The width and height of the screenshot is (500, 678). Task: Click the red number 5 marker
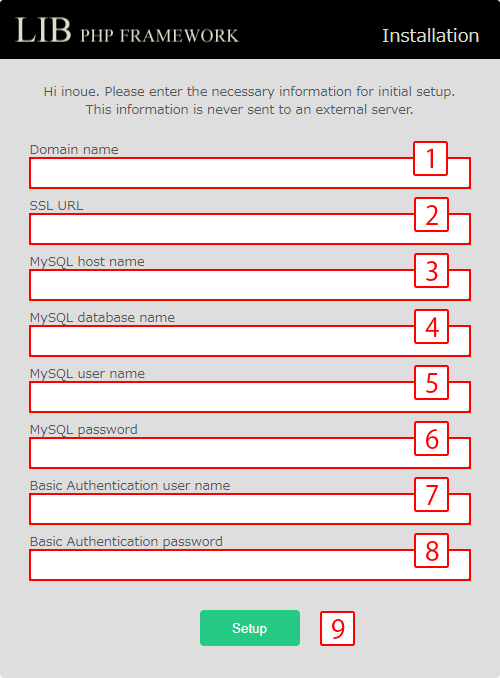431,383
